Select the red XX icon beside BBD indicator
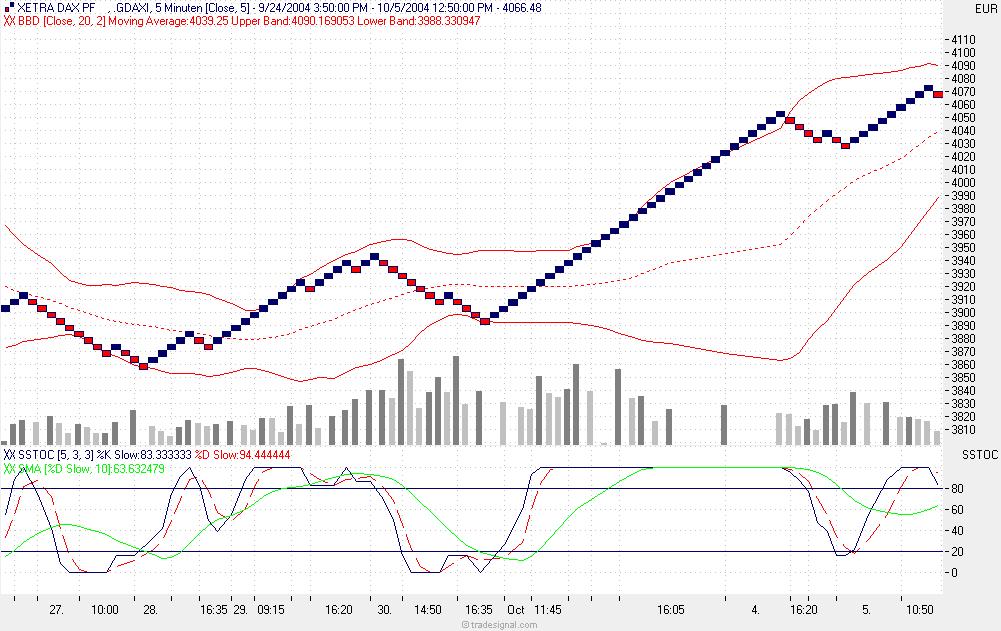The height and width of the screenshot is (631, 1001). coord(10,19)
